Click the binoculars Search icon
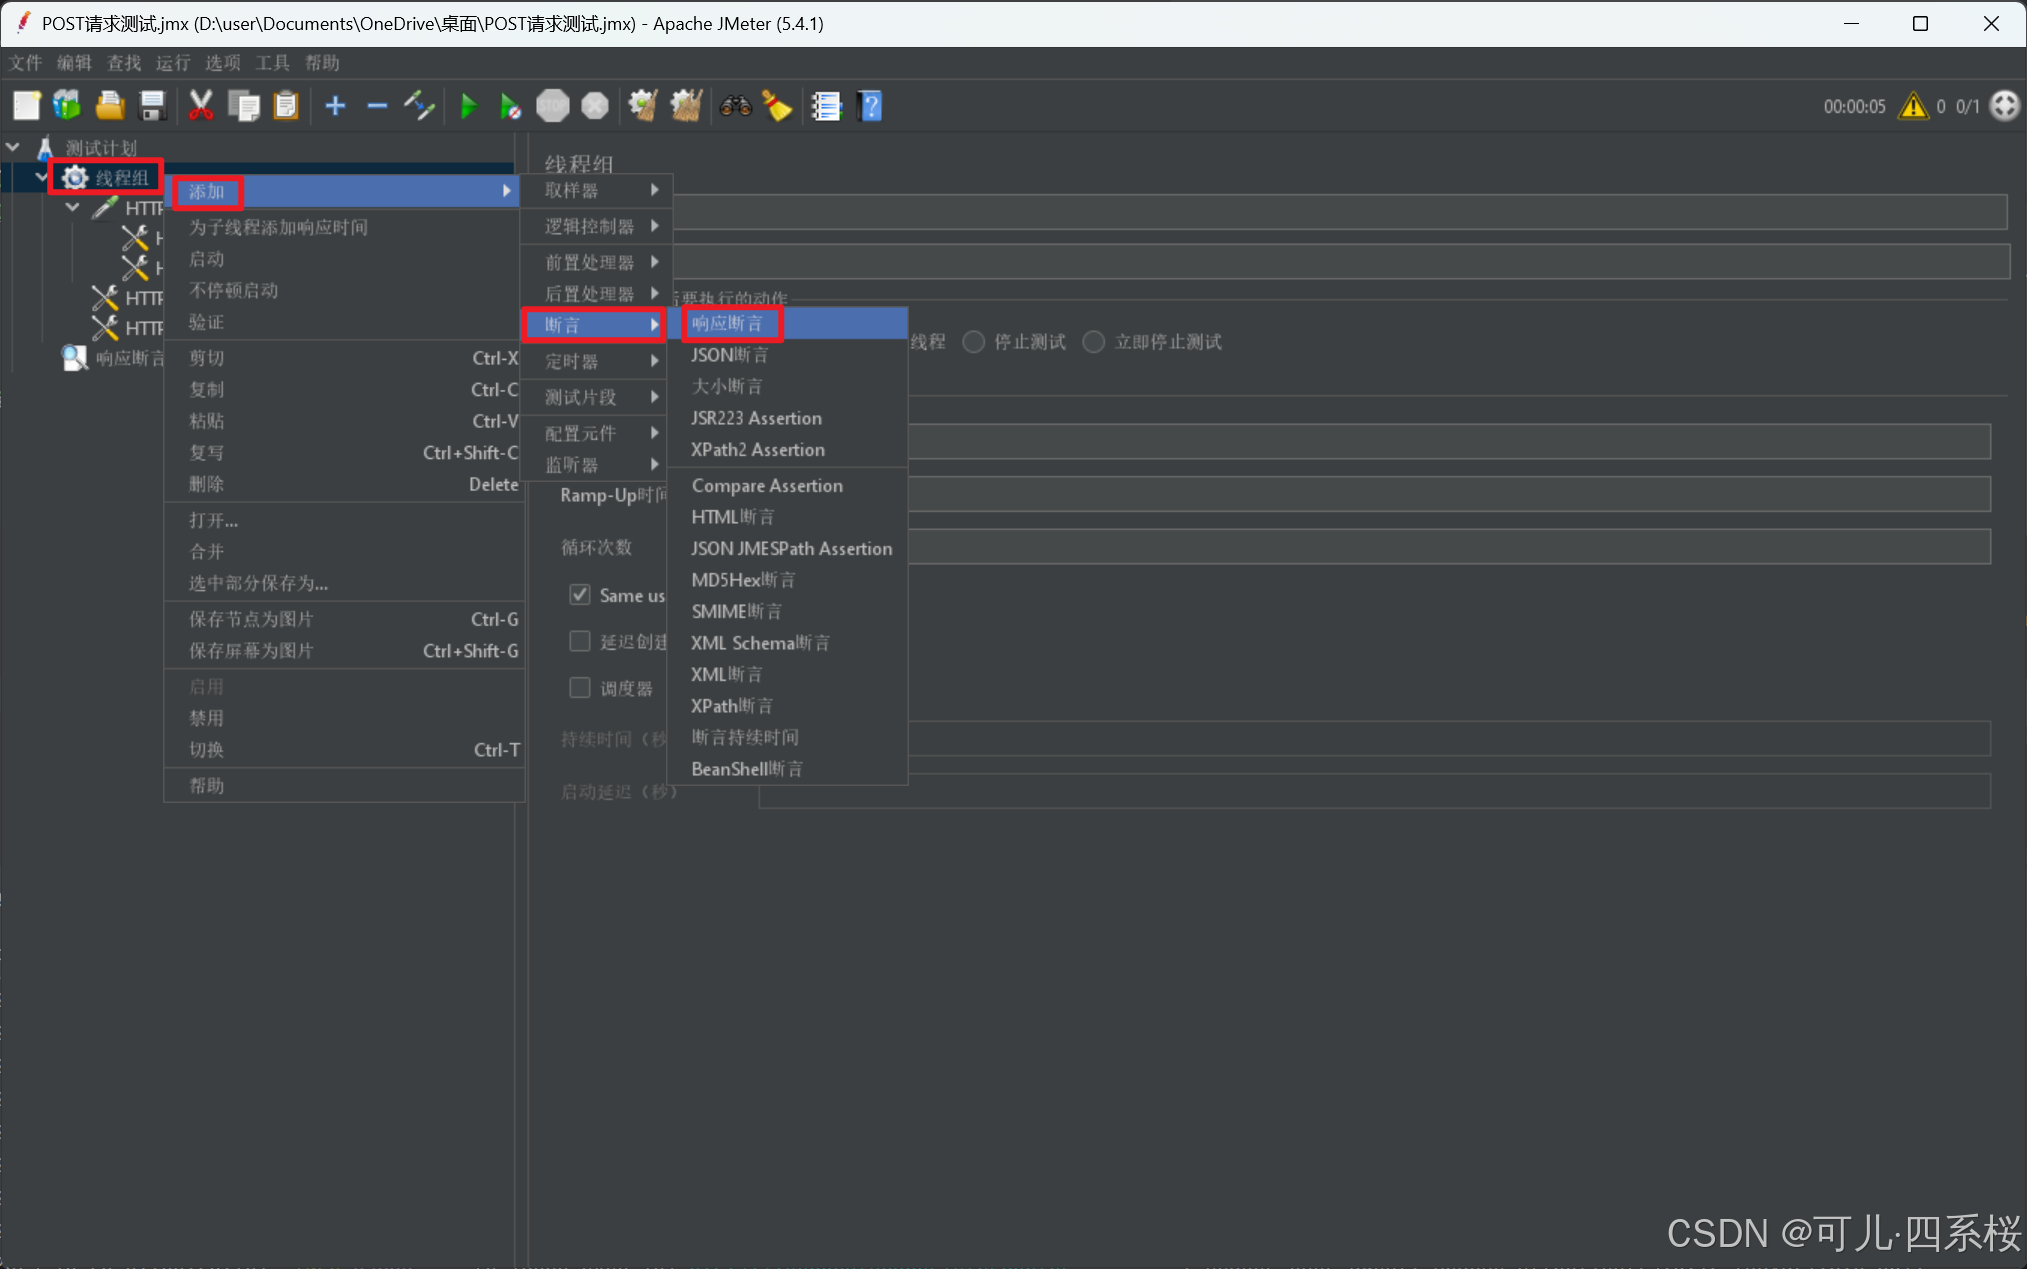The height and width of the screenshot is (1269, 2027). (x=735, y=106)
